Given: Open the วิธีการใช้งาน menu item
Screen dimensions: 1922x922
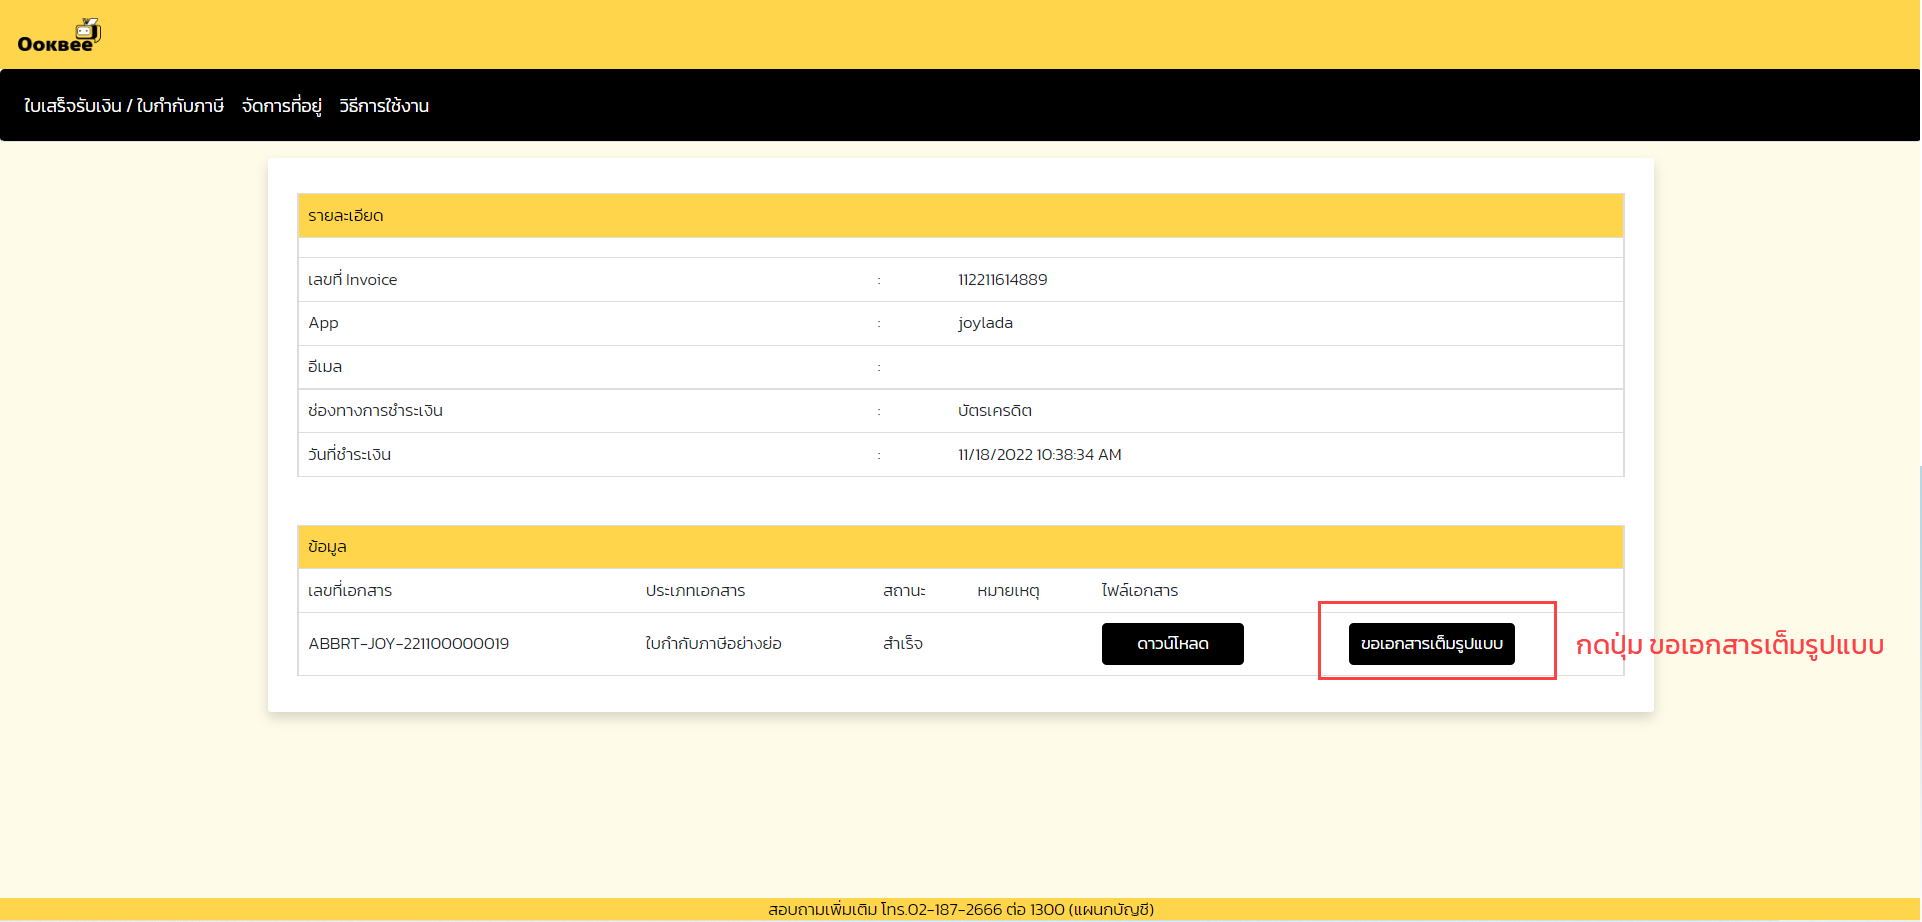Looking at the screenshot, I should 384,106.
